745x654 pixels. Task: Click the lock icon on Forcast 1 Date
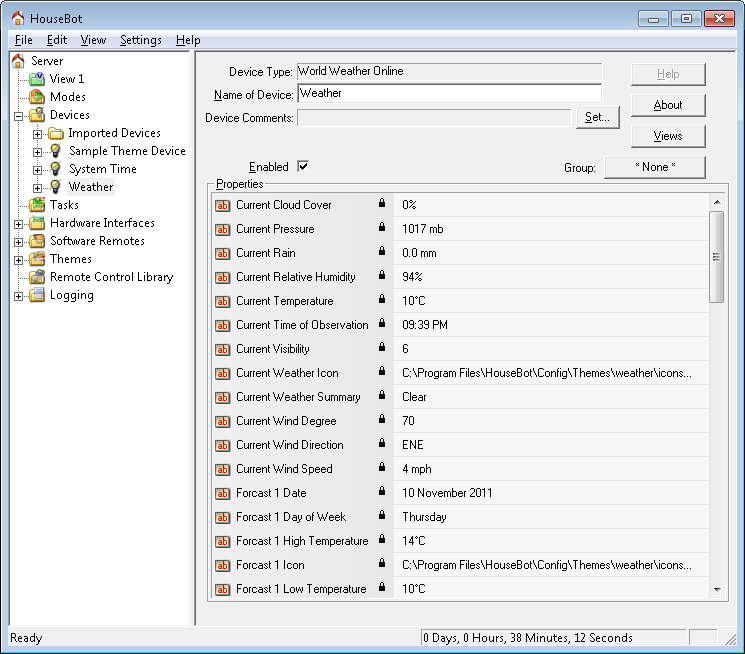[382, 491]
